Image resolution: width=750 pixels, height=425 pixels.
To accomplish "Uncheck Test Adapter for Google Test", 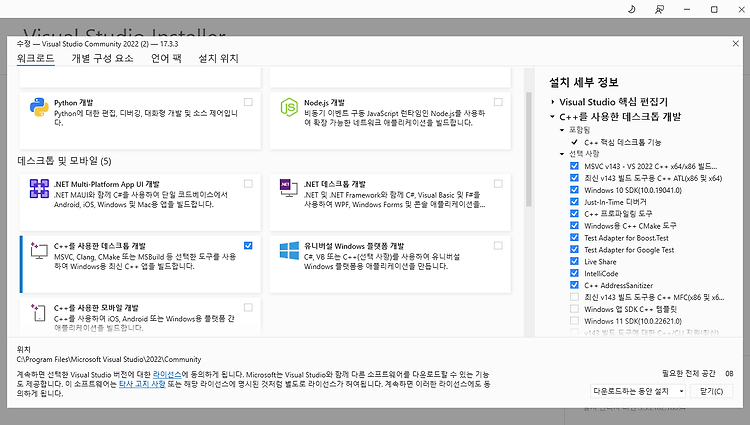I will click(574, 249).
